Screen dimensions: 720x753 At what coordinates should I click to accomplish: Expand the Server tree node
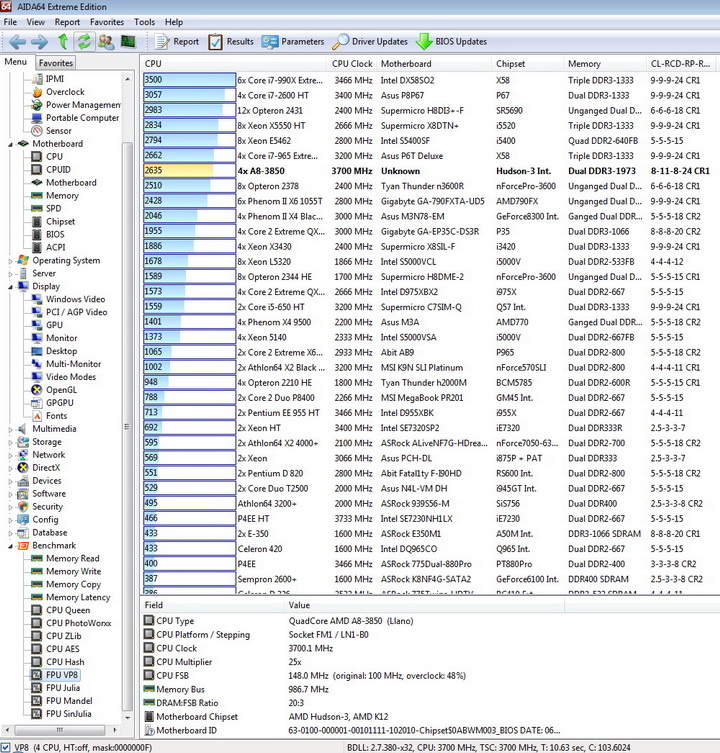[11, 274]
